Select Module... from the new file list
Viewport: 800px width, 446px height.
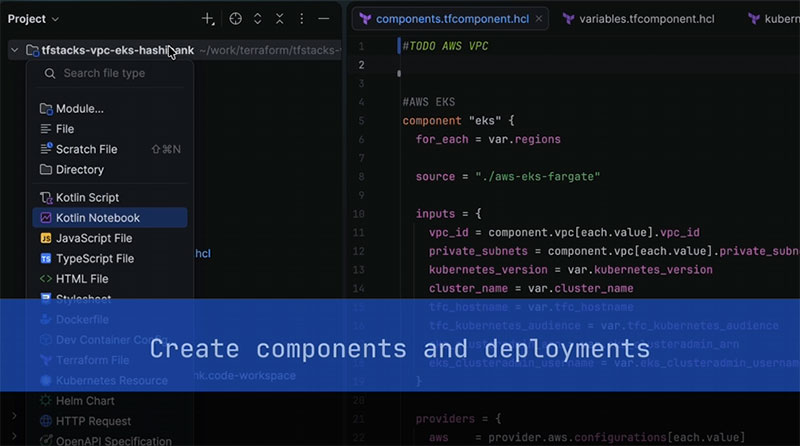(x=79, y=108)
